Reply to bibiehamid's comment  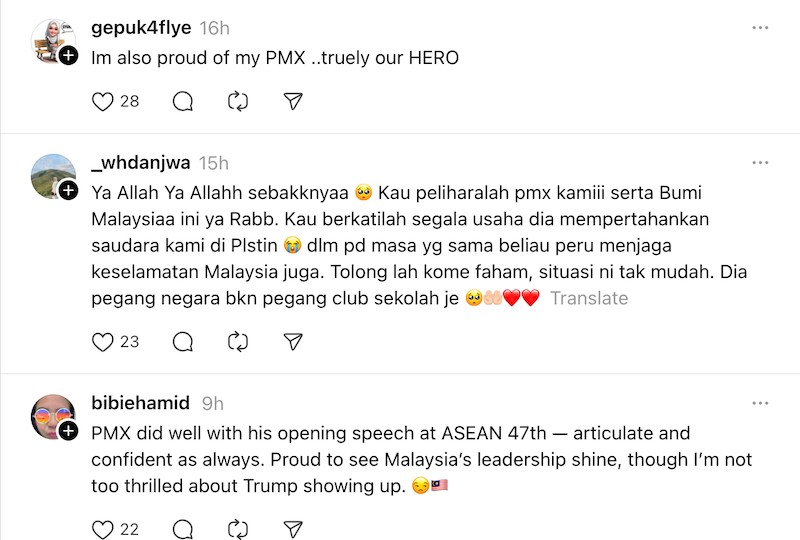183,529
